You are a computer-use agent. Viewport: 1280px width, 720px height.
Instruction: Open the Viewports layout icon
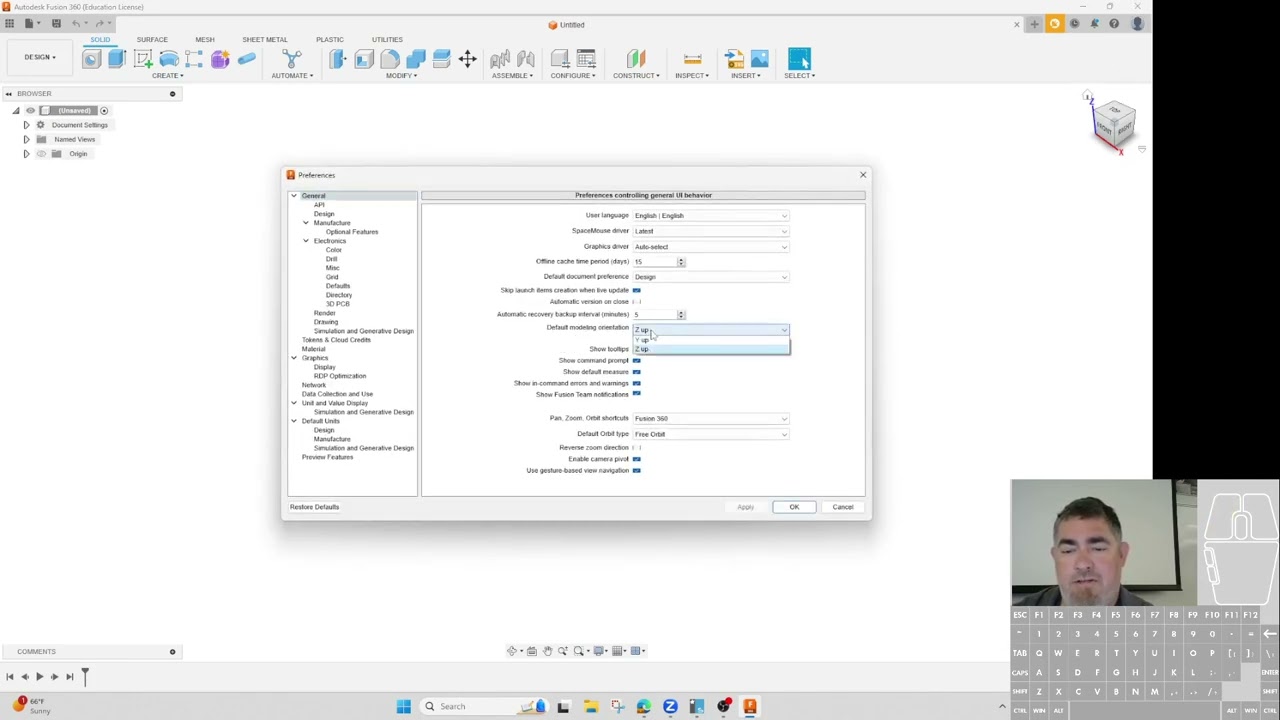(637, 651)
